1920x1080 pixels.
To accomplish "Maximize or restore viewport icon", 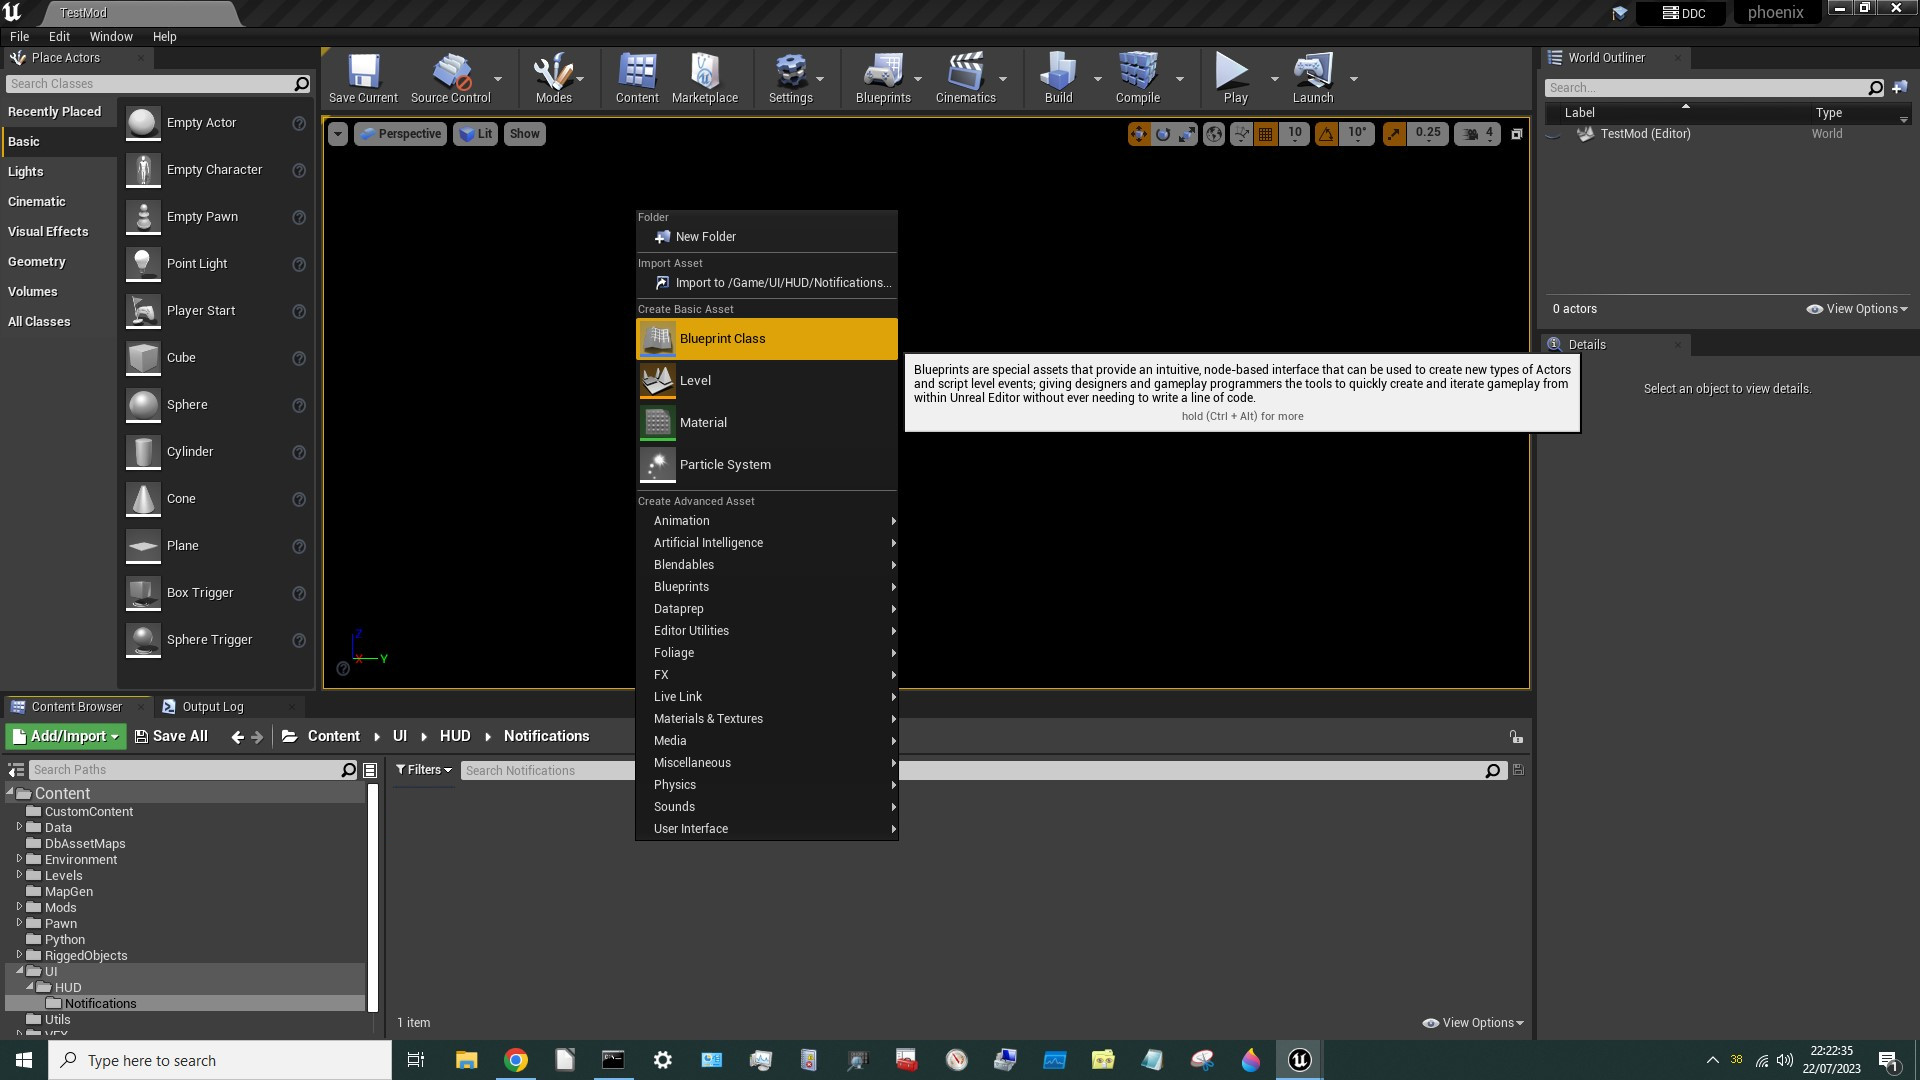I will coord(1516,134).
